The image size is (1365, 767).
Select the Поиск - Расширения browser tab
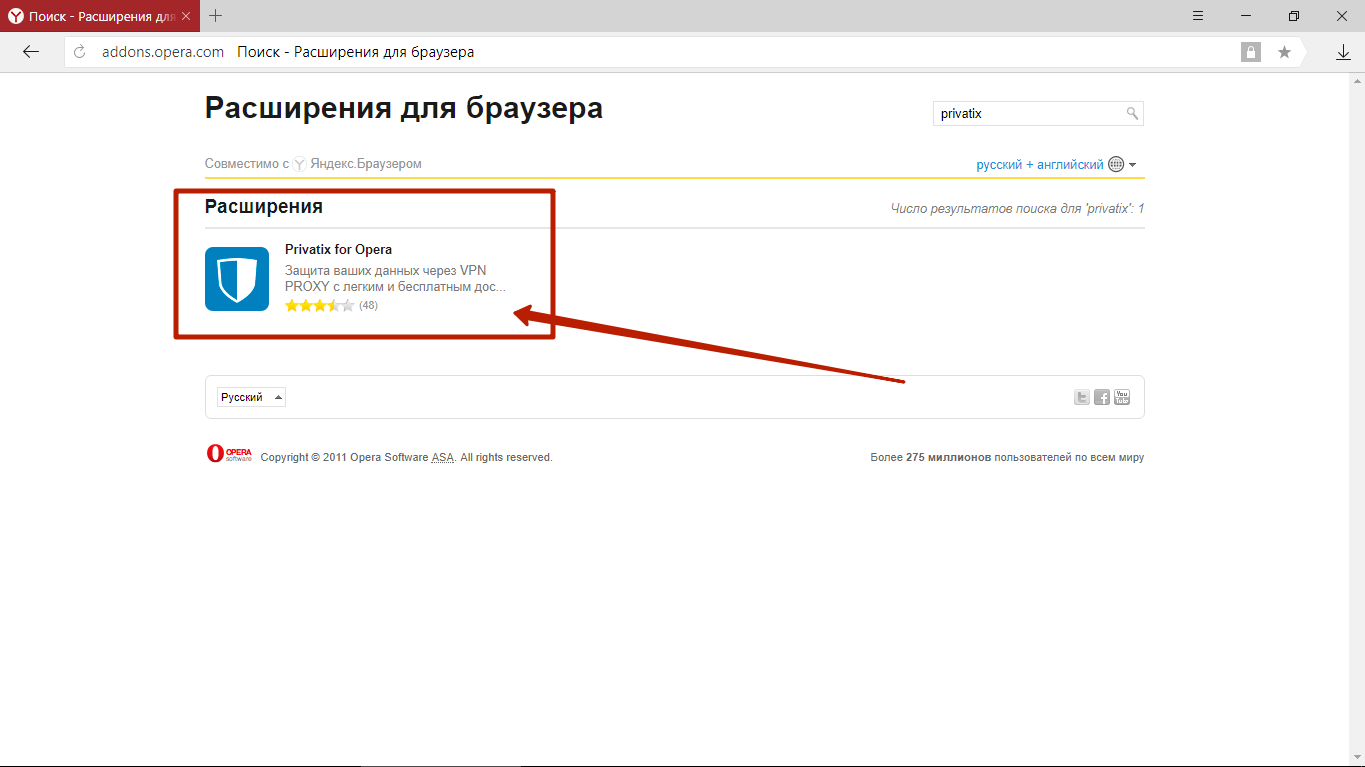coord(100,16)
